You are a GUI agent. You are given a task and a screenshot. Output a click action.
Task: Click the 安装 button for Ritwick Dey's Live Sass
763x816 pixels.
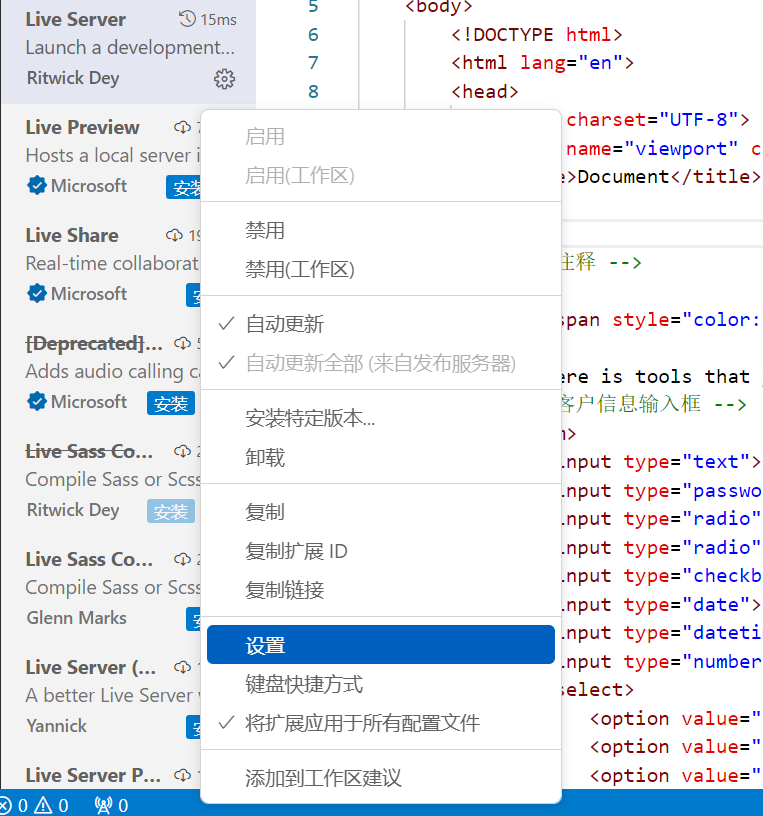(x=171, y=511)
